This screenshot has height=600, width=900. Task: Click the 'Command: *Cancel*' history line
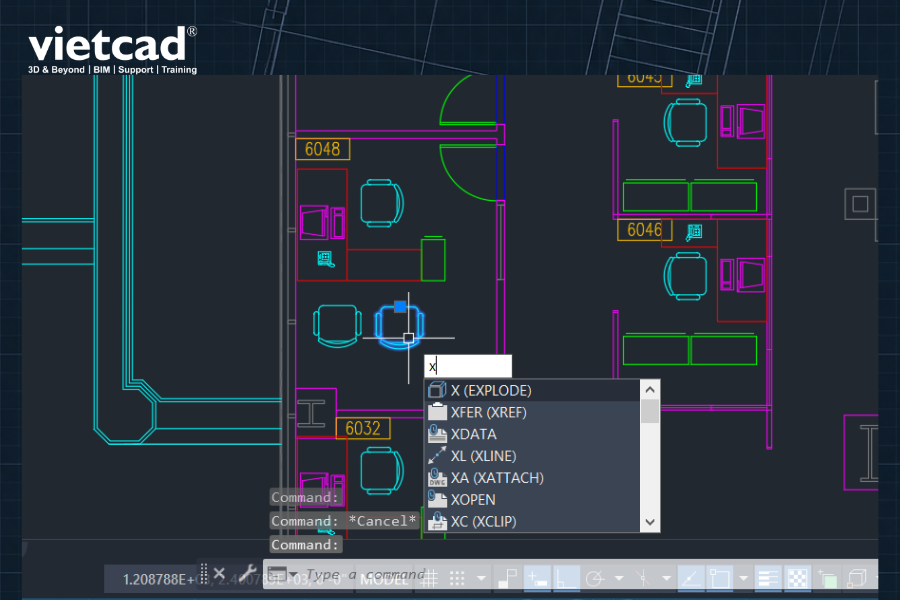point(343,521)
